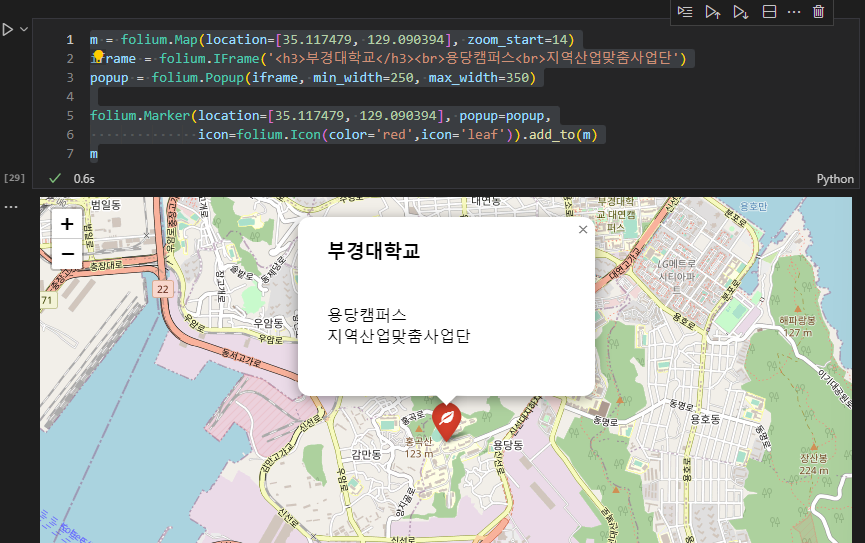
Task: Click the 홍곡산 123 m peak label
Action: 419,448
